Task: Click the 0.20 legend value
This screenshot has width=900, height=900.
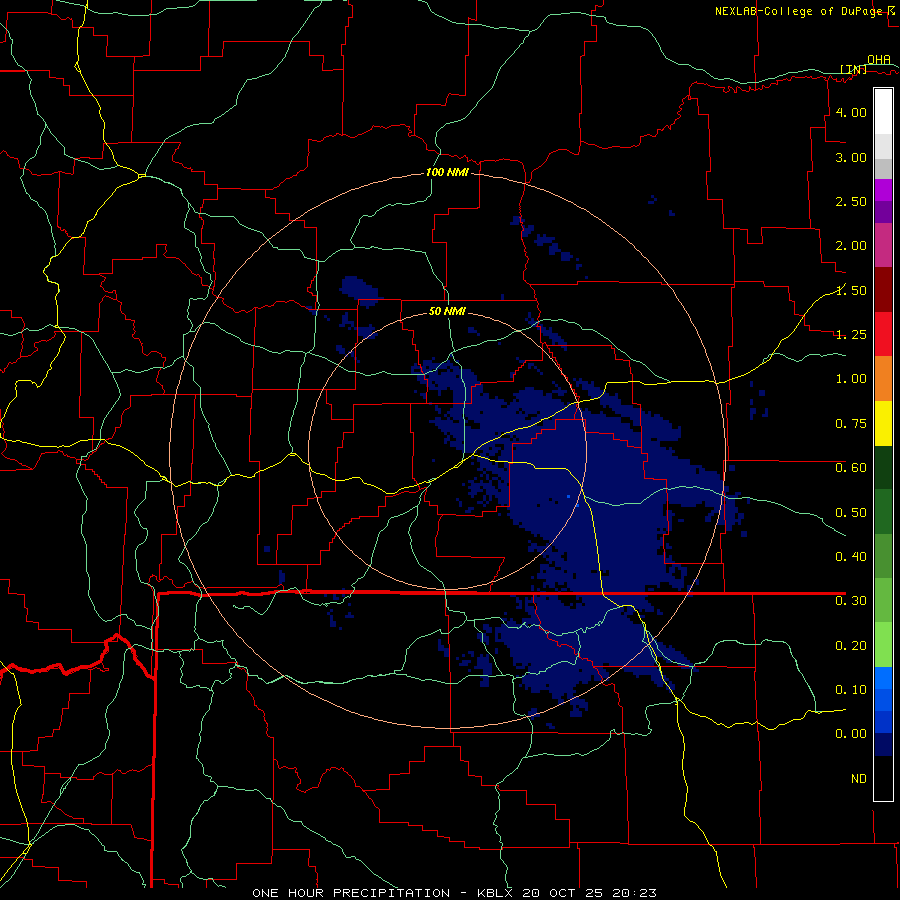Action: [x=851, y=646]
